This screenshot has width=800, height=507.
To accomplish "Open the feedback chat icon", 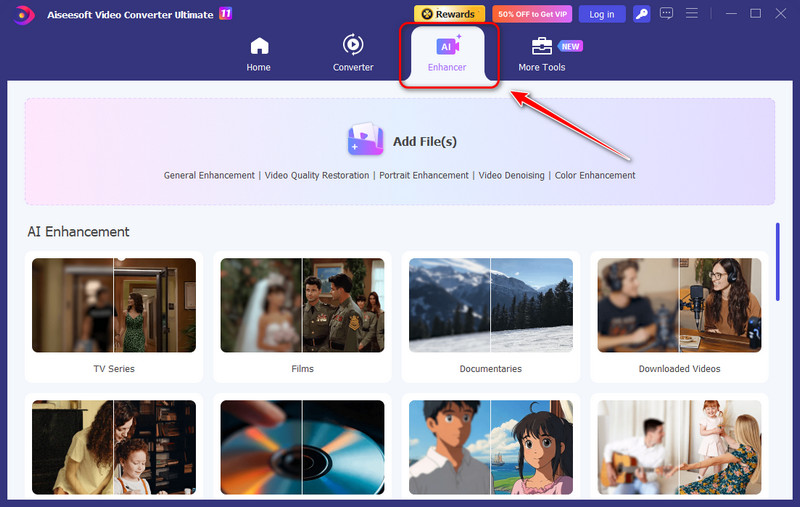I will 667,14.
